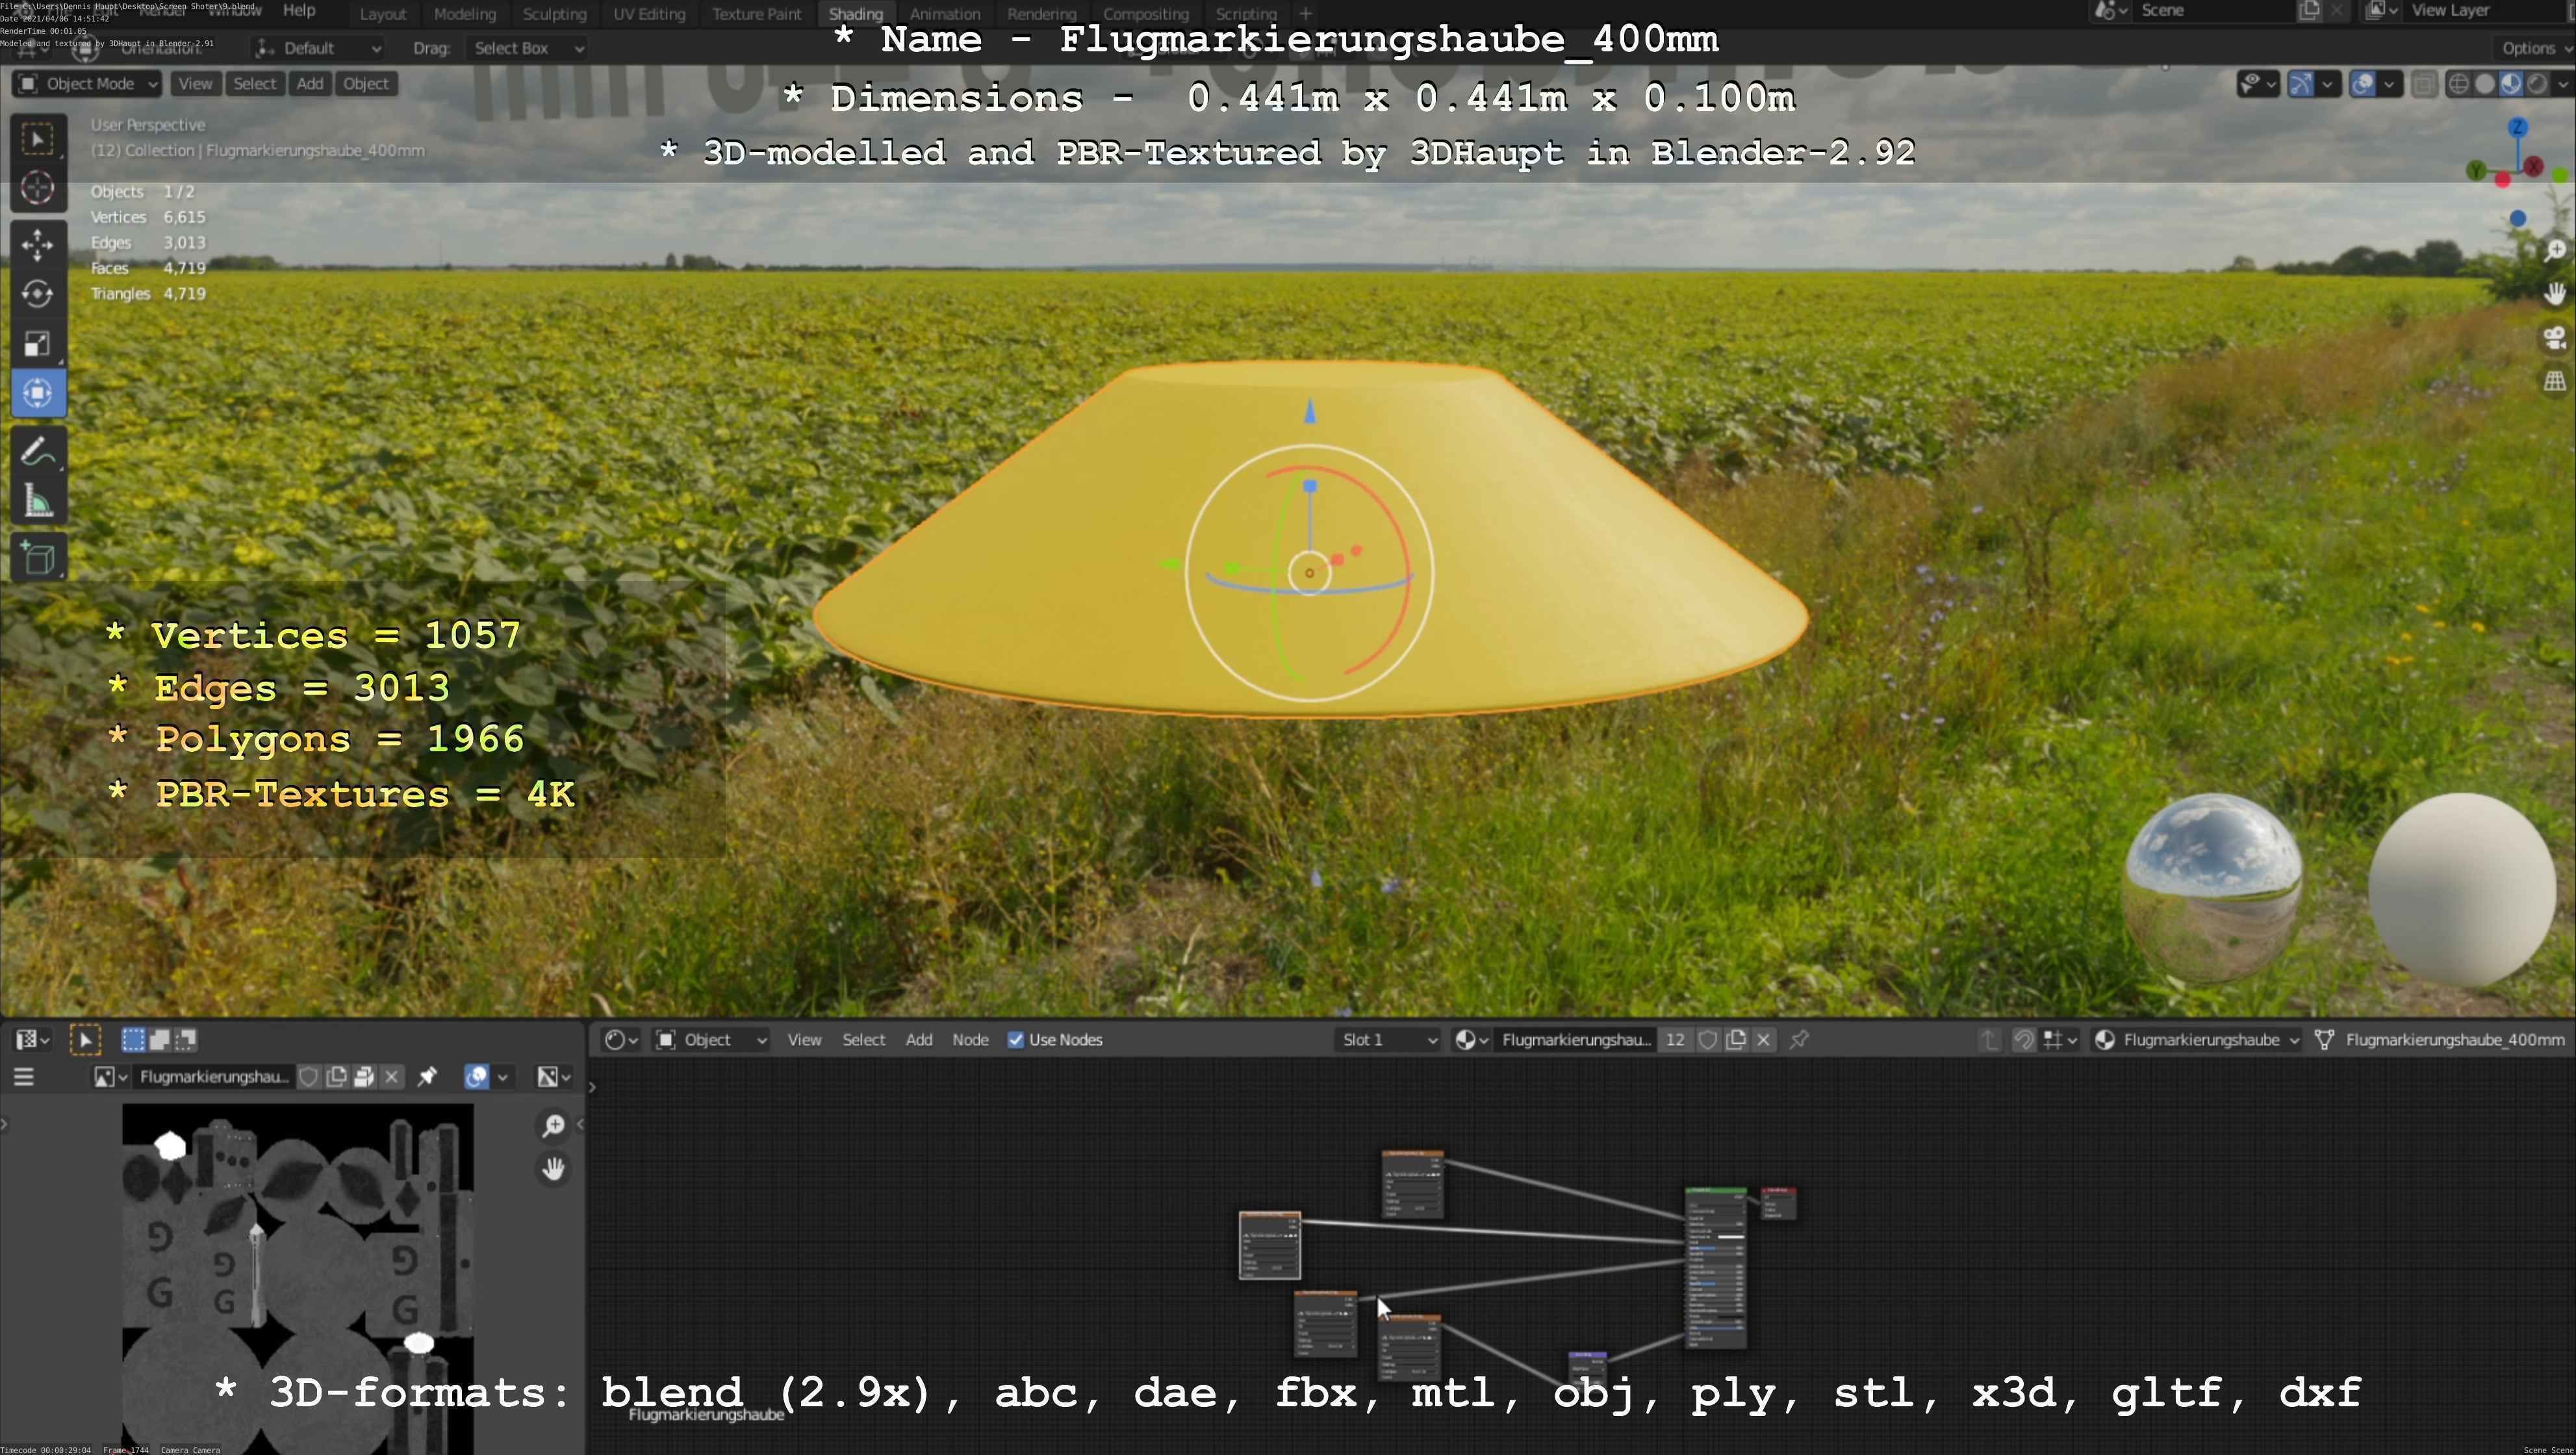Open the Help menu
2576x1455 pixels.
click(299, 10)
